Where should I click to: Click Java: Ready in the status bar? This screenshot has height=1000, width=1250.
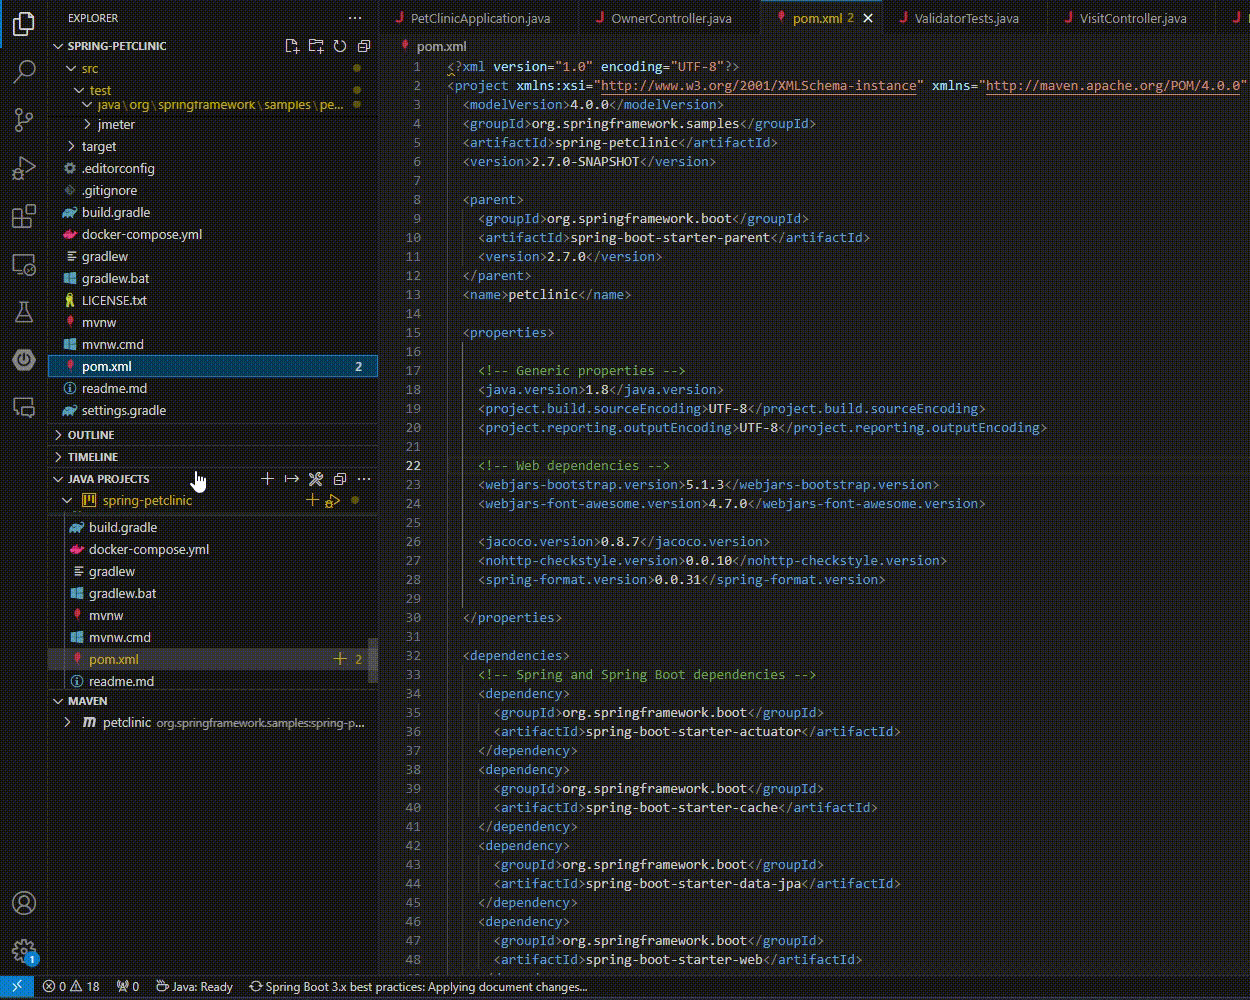[x=196, y=987]
